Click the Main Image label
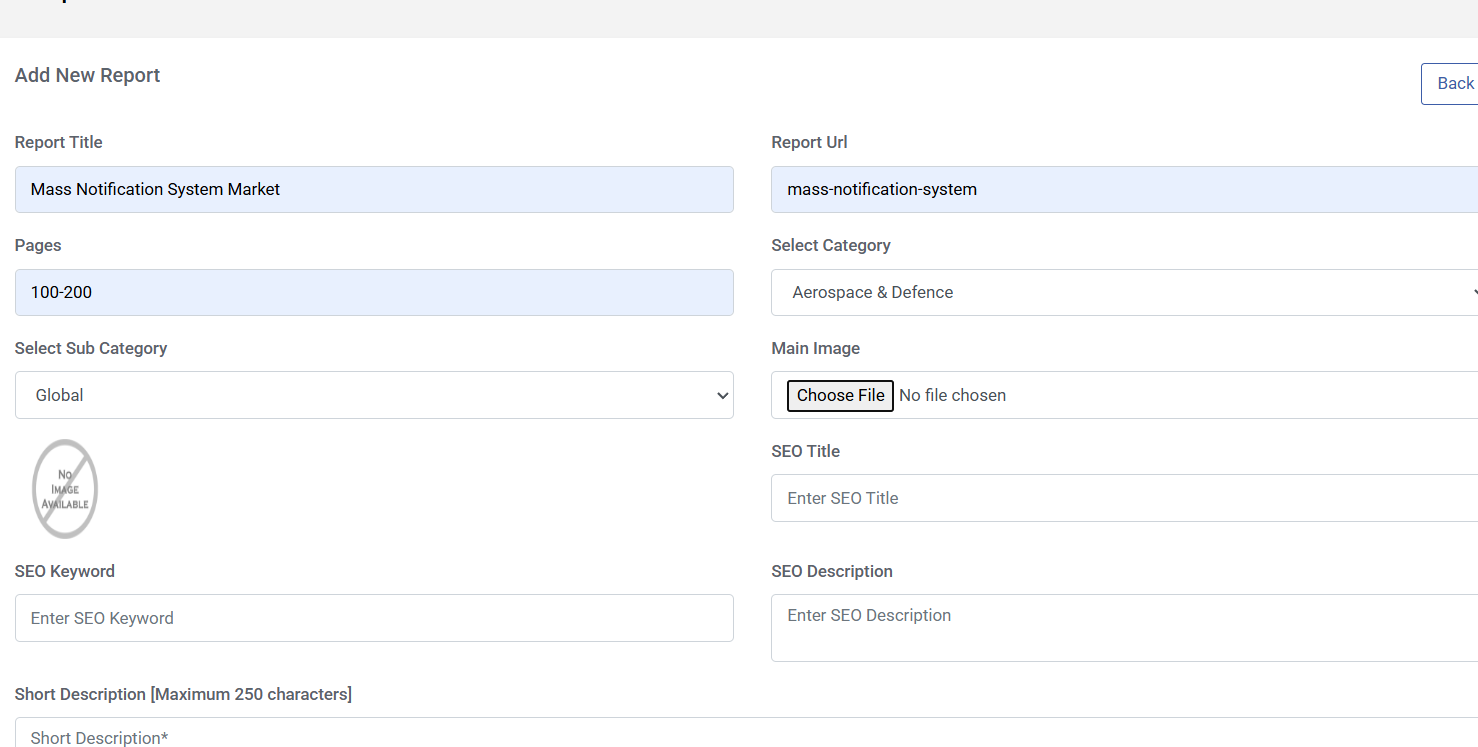The image size is (1478, 747). click(x=815, y=349)
